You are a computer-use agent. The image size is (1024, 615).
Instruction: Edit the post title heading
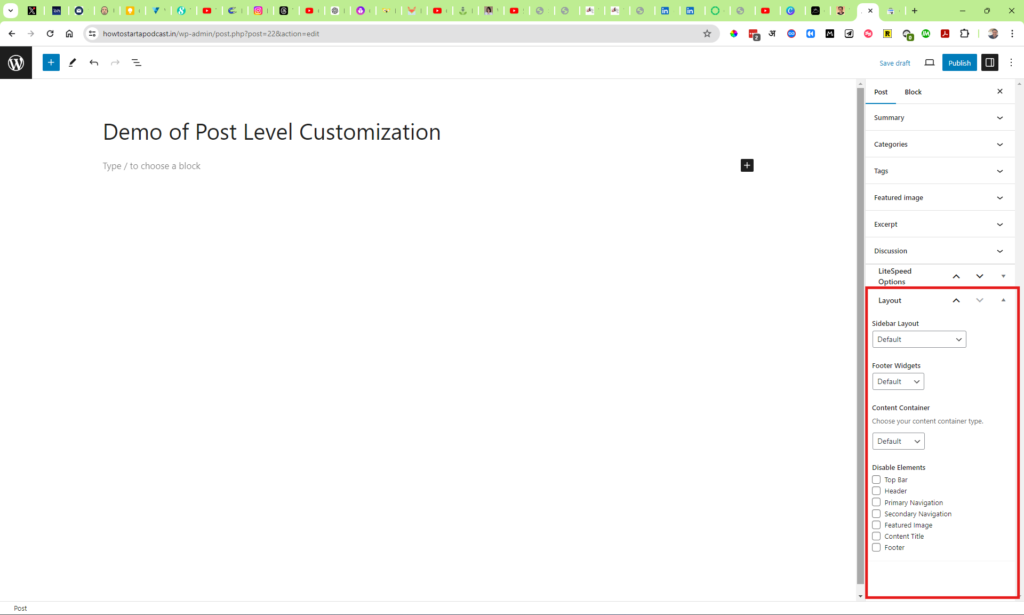tap(272, 132)
